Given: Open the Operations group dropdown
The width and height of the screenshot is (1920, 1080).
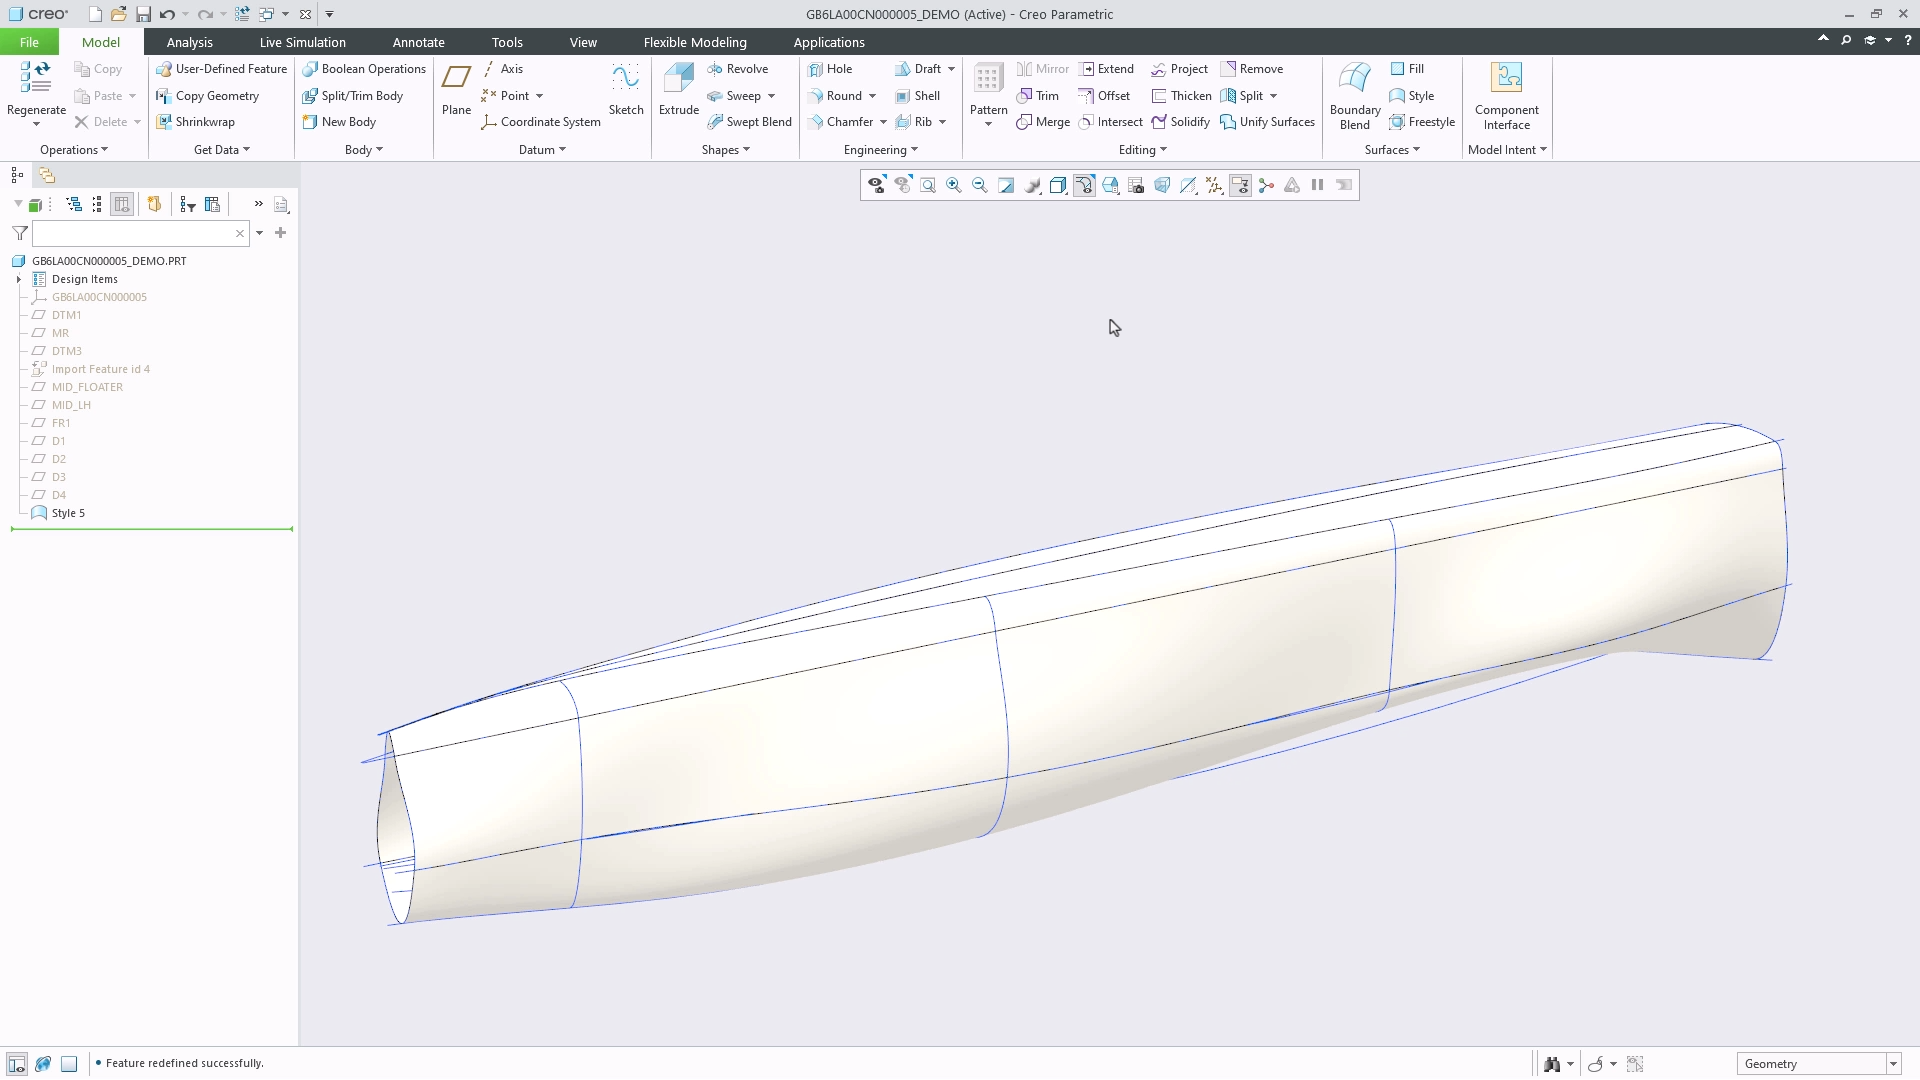Looking at the screenshot, I should [73, 150].
